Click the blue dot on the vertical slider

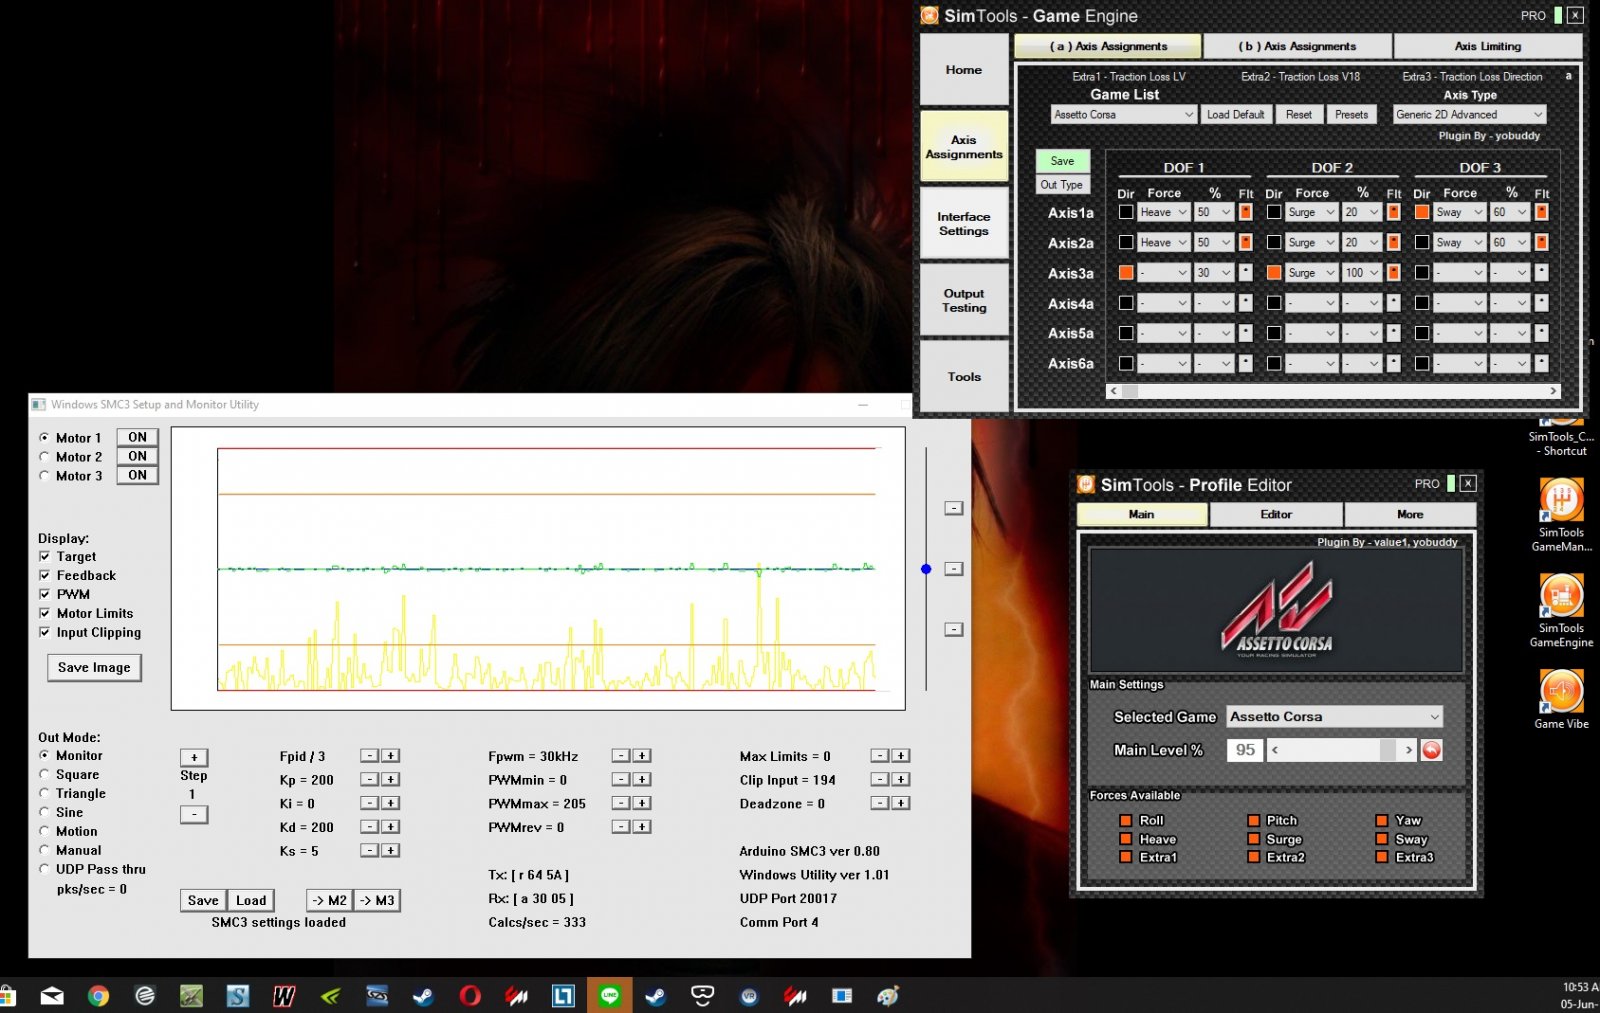926,569
